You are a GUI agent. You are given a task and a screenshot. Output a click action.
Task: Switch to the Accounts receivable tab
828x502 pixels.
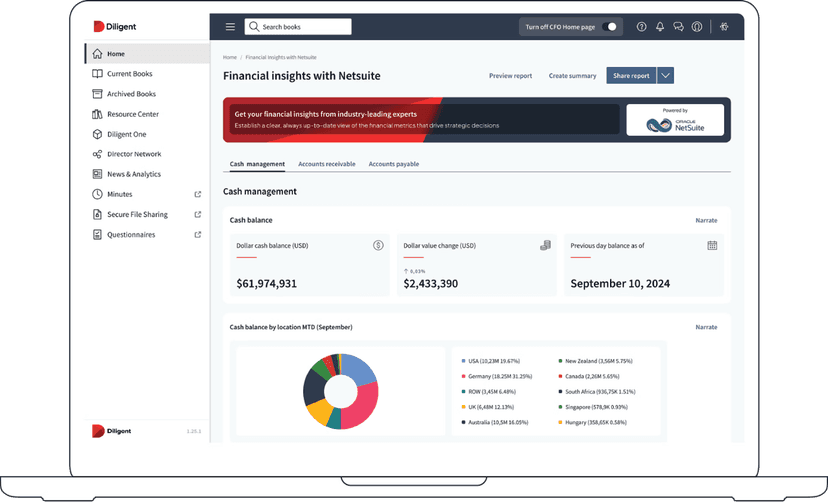327,164
